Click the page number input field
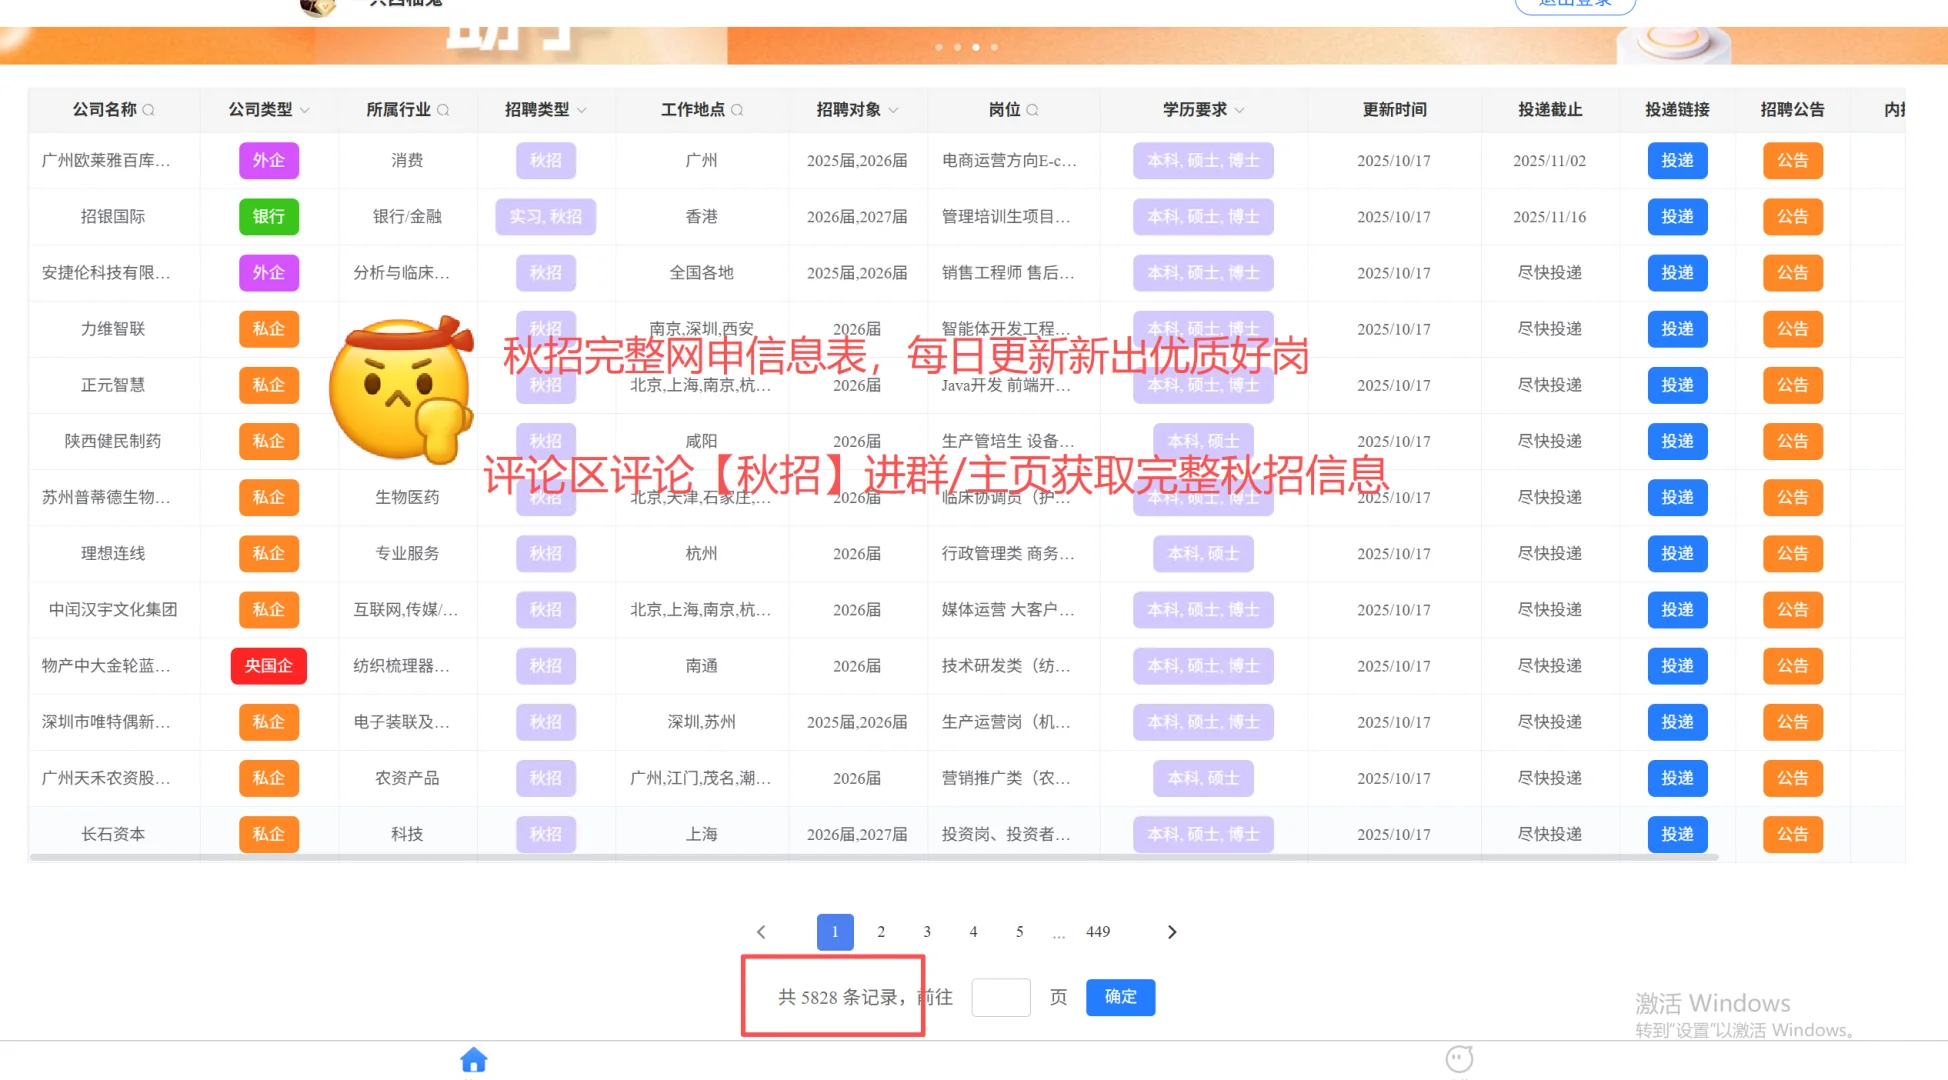1948x1080 pixels. (x=1000, y=997)
